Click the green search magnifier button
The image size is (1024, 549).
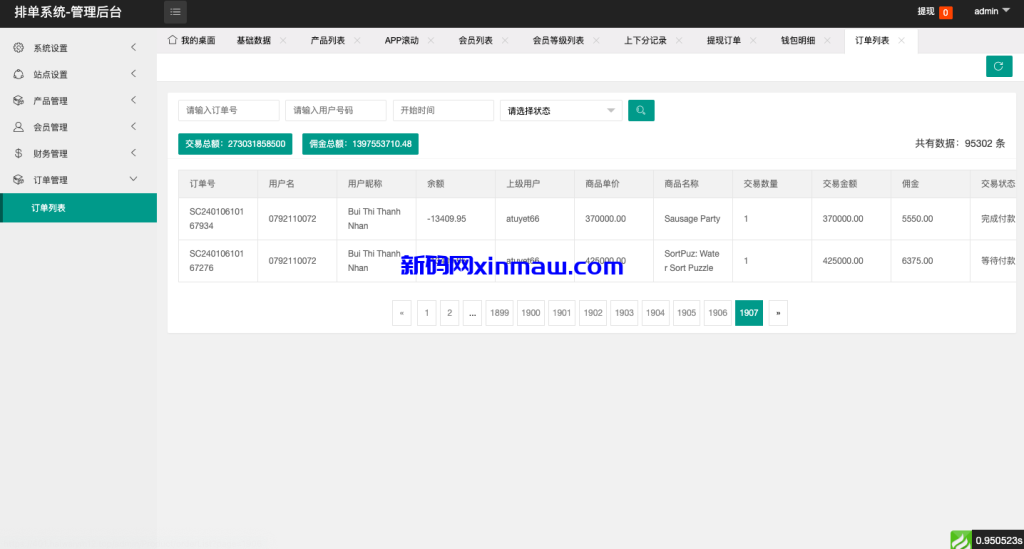(641, 110)
